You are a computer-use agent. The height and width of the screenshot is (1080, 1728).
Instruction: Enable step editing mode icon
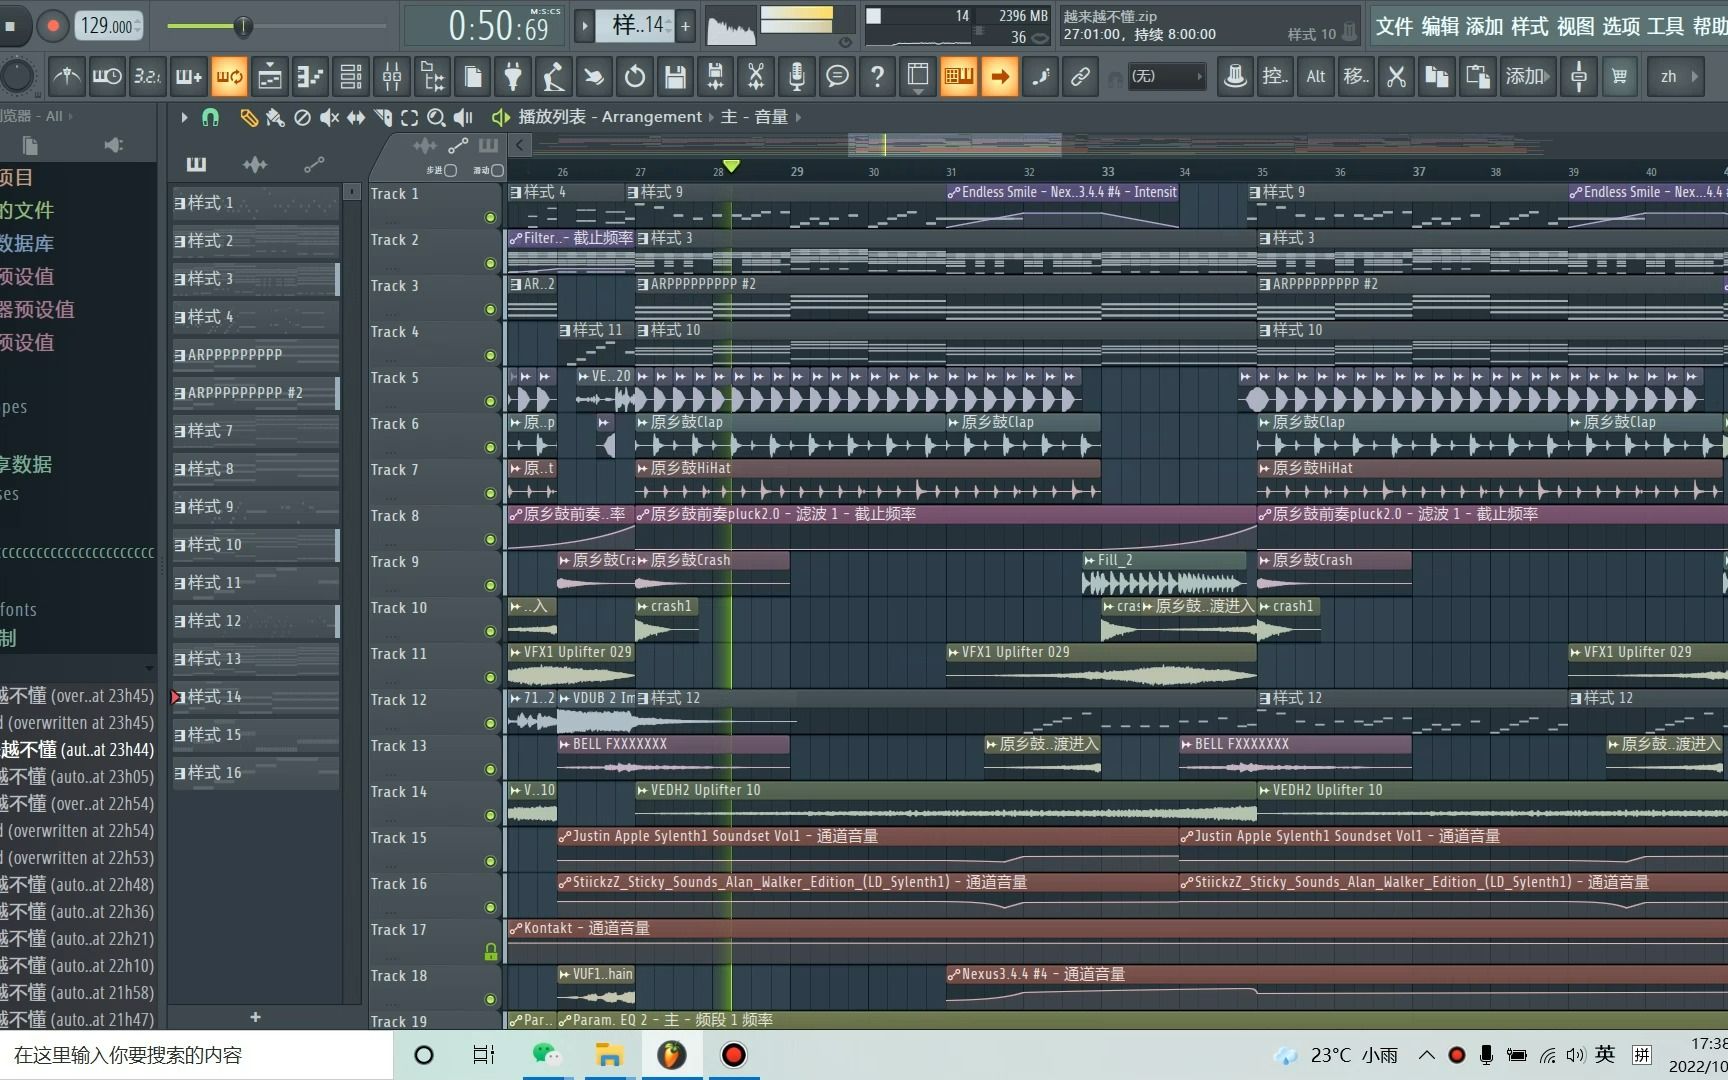(1041, 76)
